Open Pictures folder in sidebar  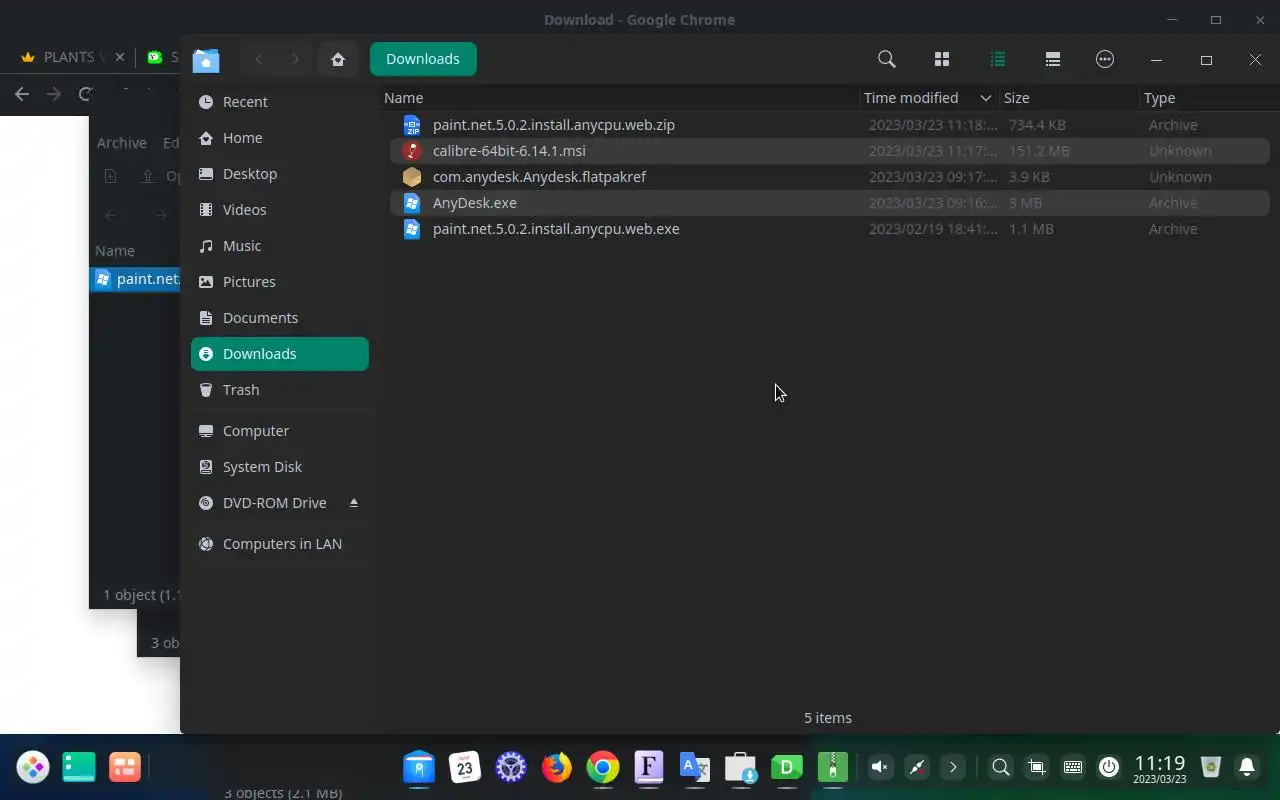279,282
